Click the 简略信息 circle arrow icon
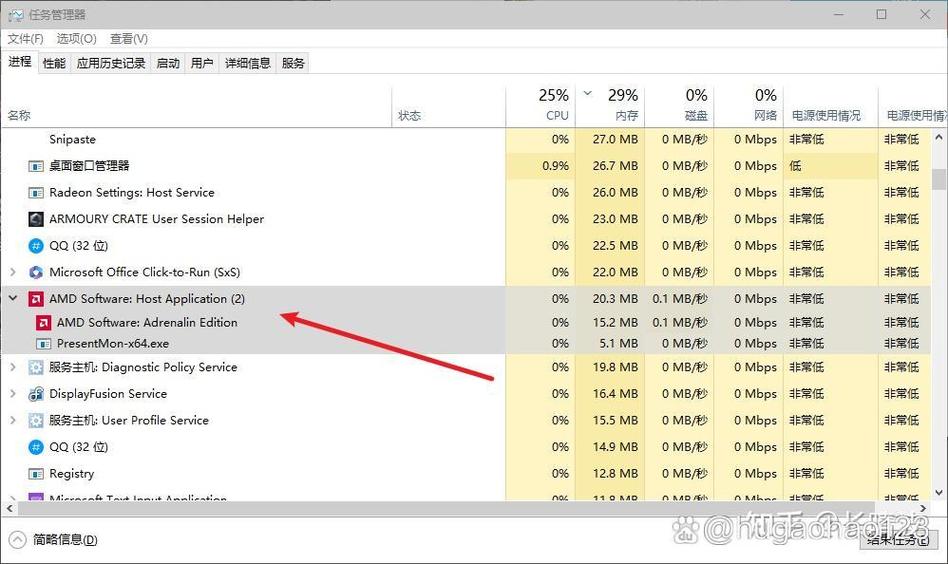This screenshot has height=564, width=948. [18, 539]
